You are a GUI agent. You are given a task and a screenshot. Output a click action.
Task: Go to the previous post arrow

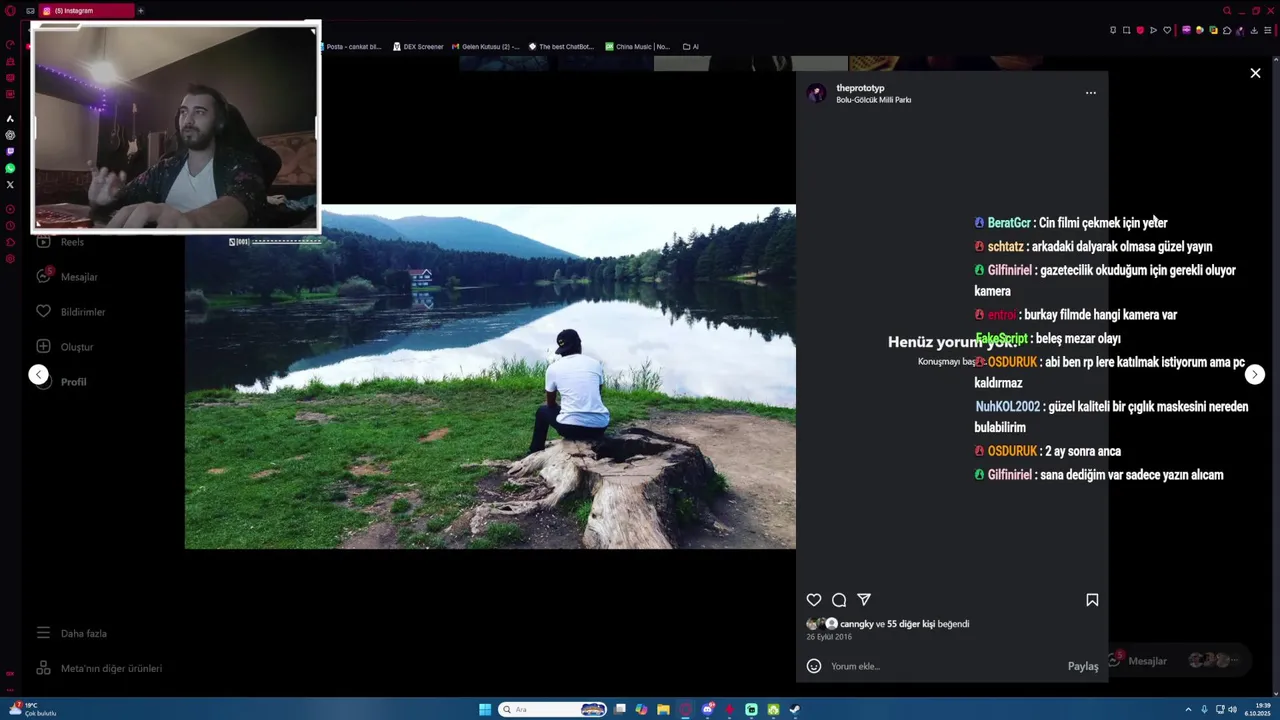pyautogui.click(x=38, y=374)
